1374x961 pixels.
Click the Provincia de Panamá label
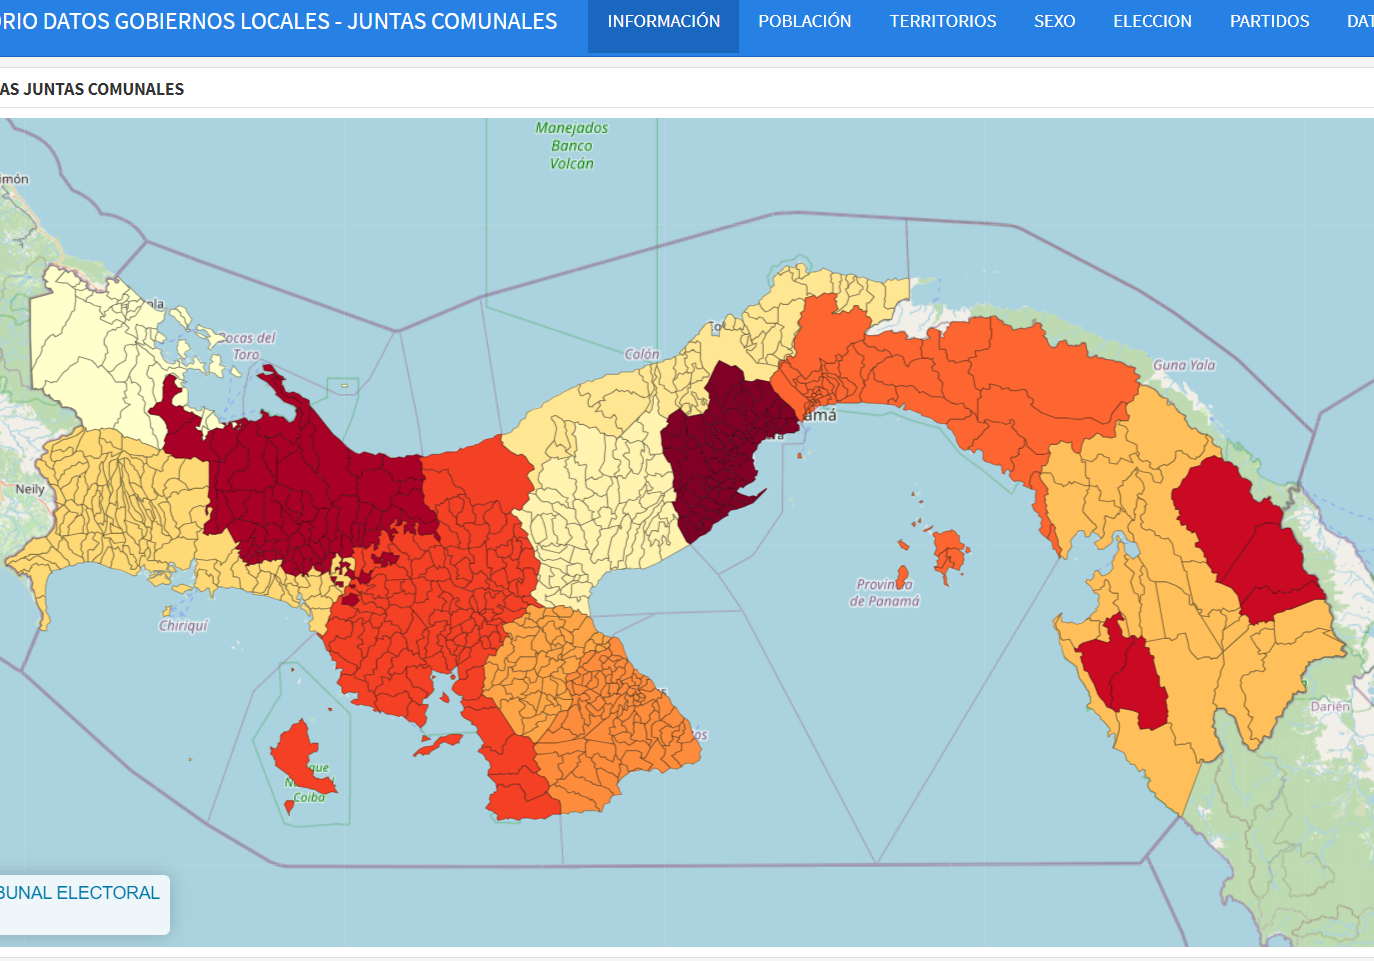click(884, 593)
